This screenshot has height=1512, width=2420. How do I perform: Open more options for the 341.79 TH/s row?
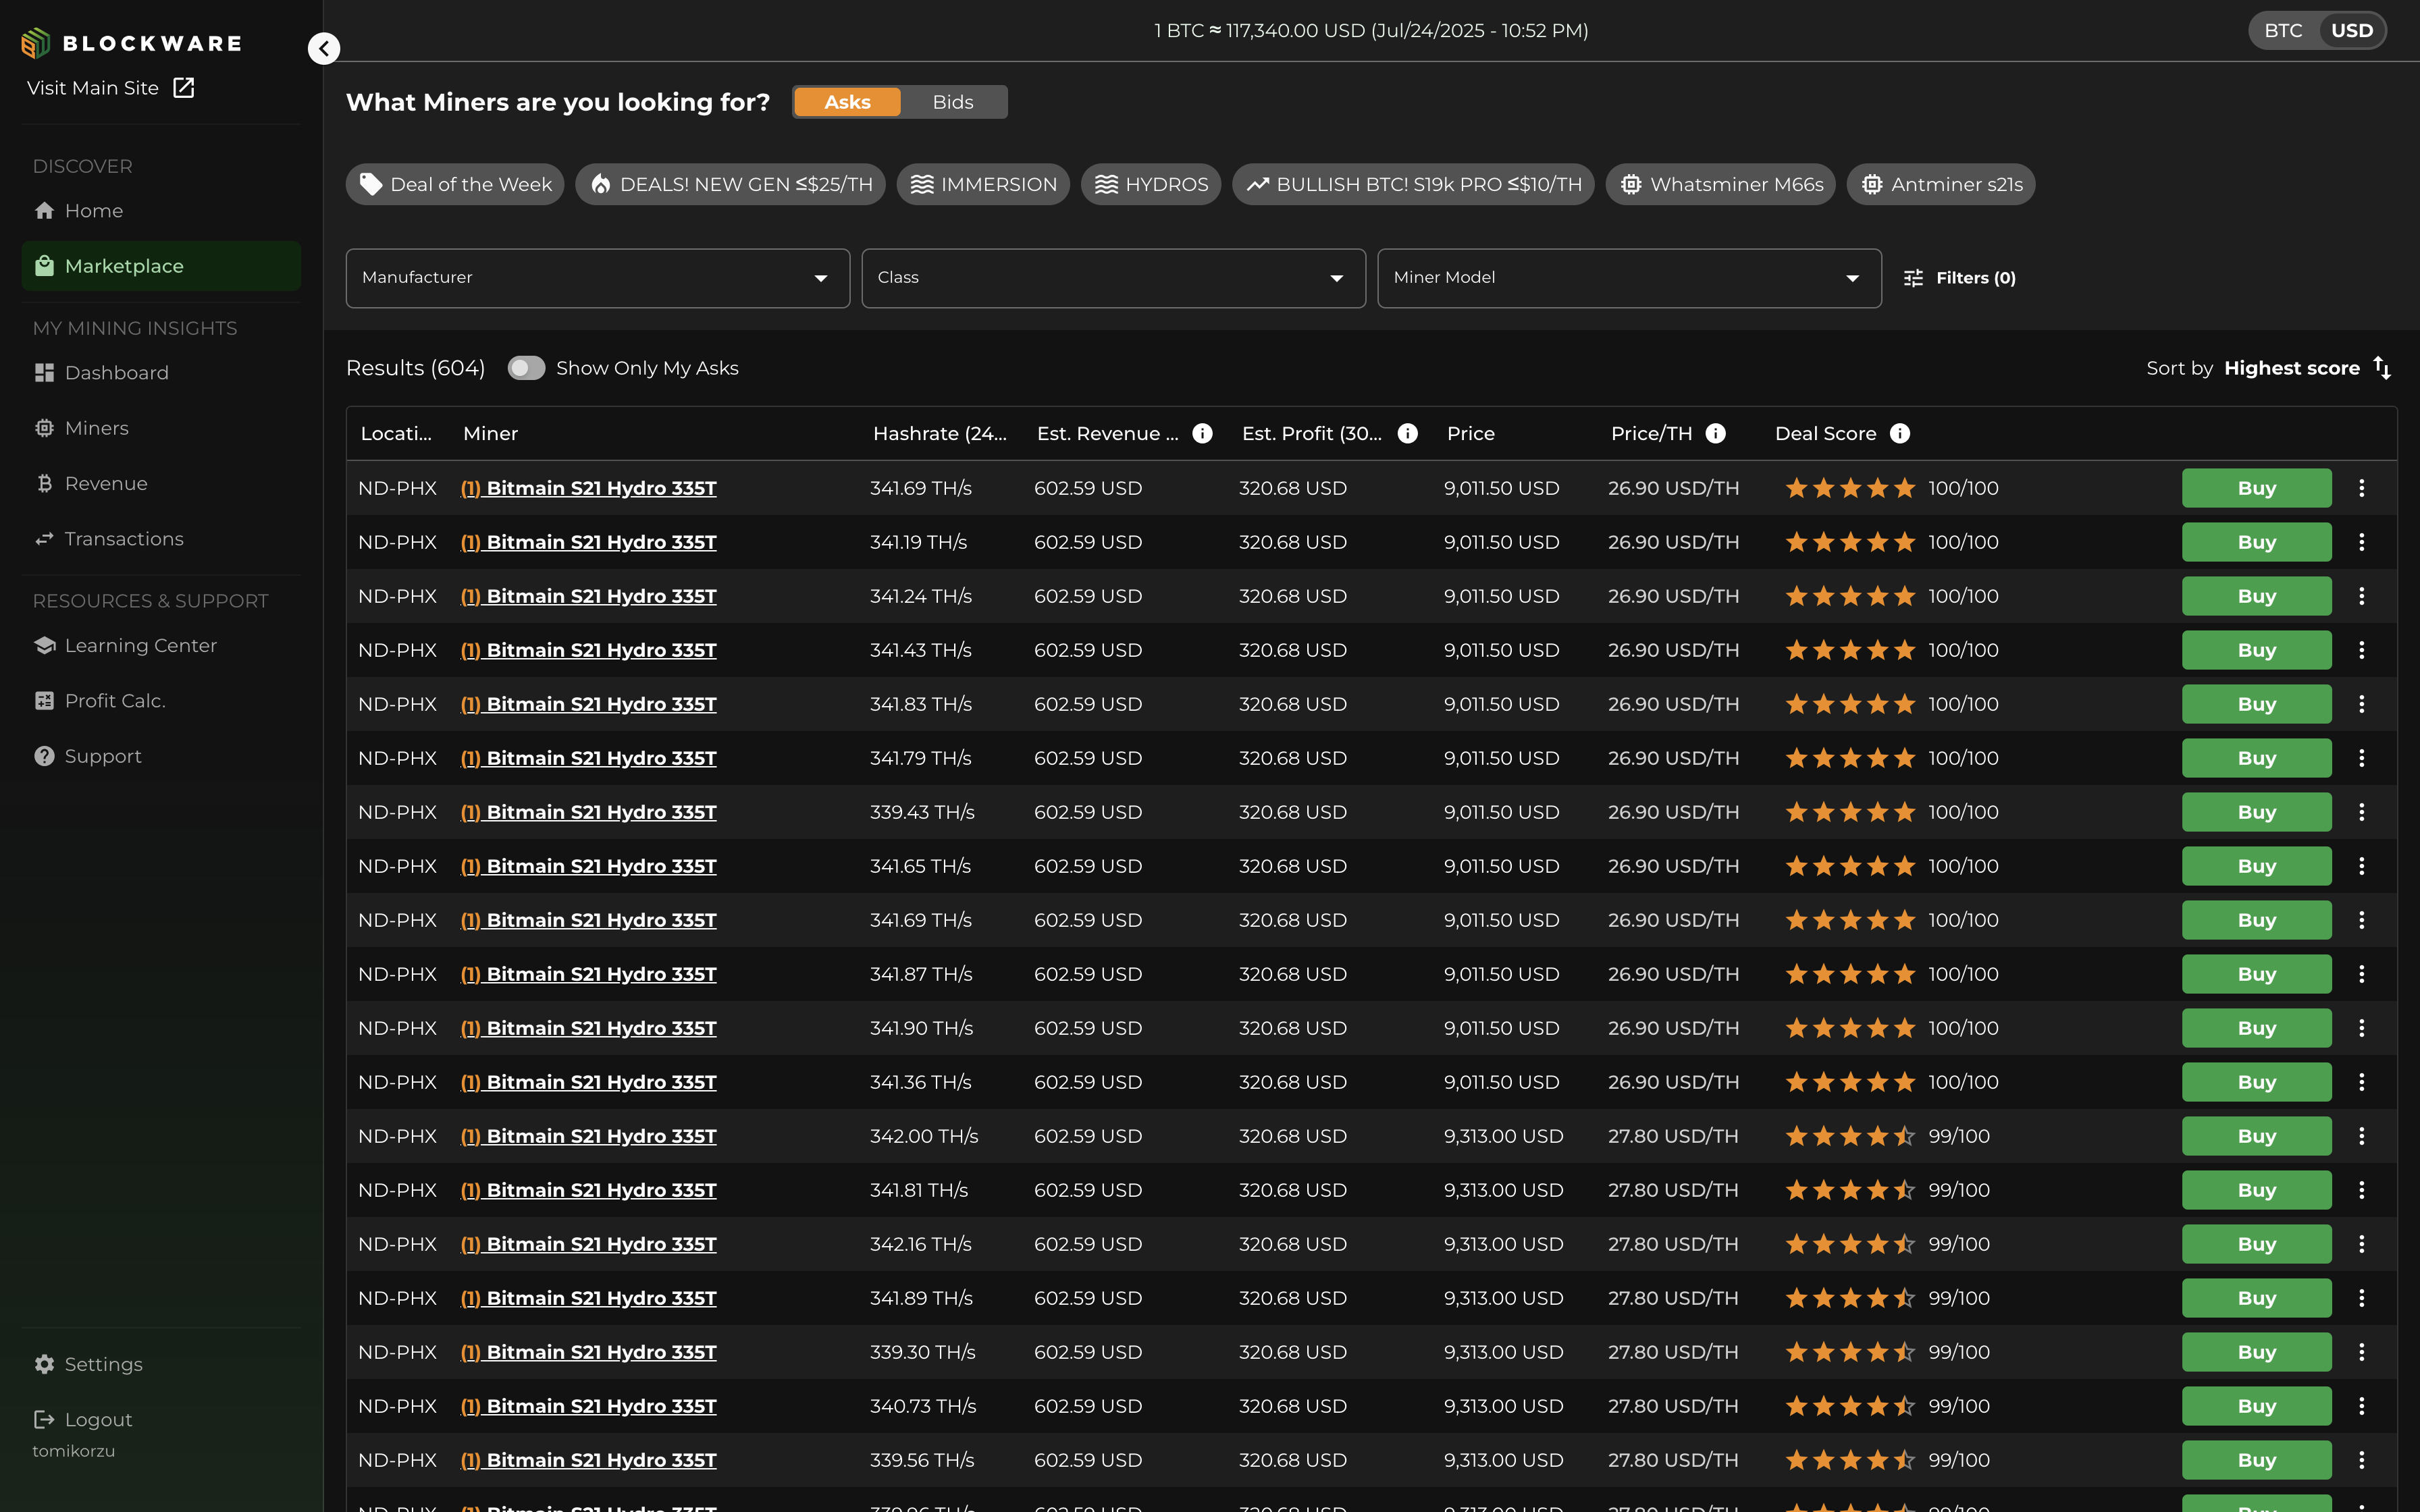pos(2361,758)
